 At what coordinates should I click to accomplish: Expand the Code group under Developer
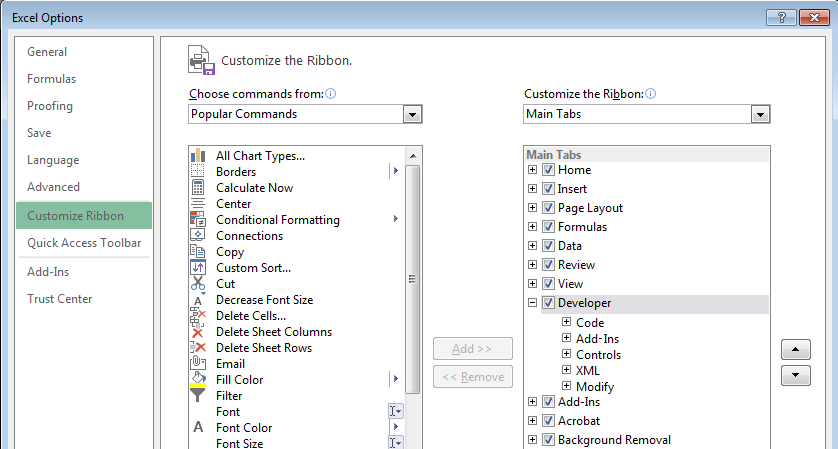coord(567,322)
